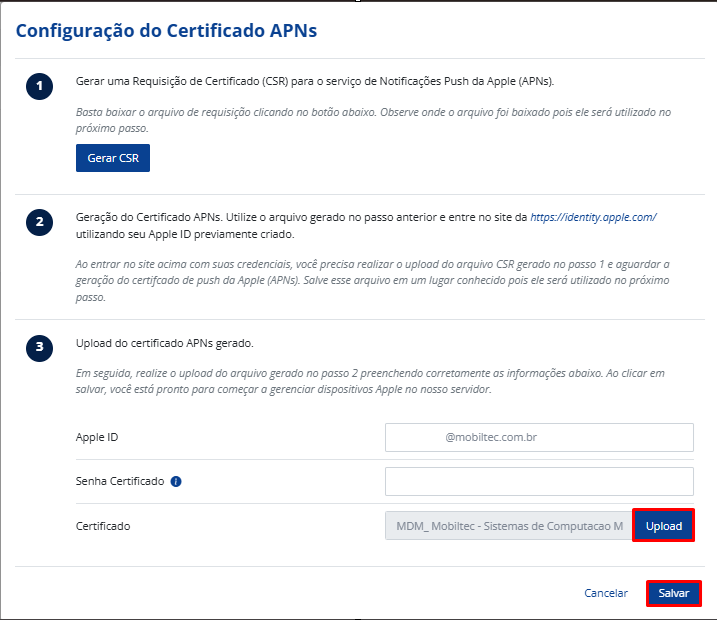The width and height of the screenshot is (717, 620).
Task: Cancel the APNs configuration dialog
Action: point(606,593)
